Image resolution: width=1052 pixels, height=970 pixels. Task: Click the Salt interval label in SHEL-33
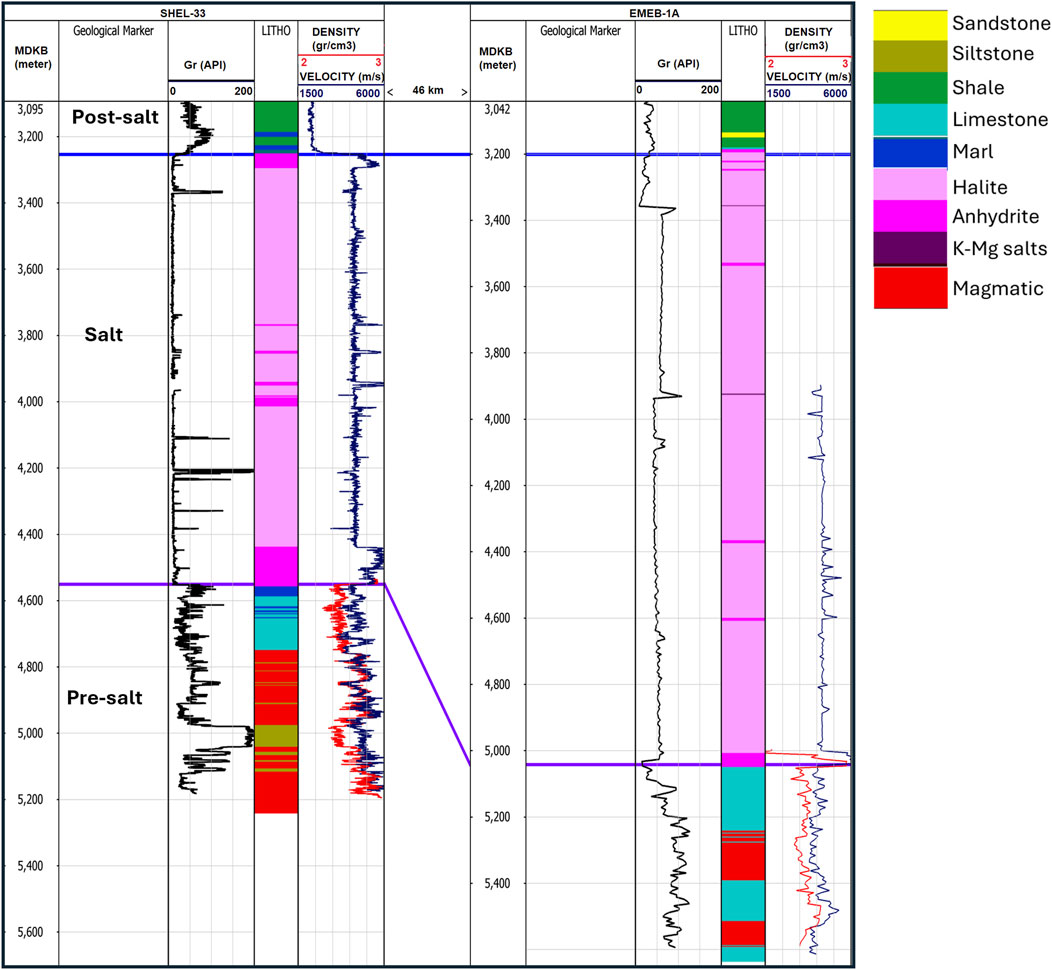(x=103, y=335)
